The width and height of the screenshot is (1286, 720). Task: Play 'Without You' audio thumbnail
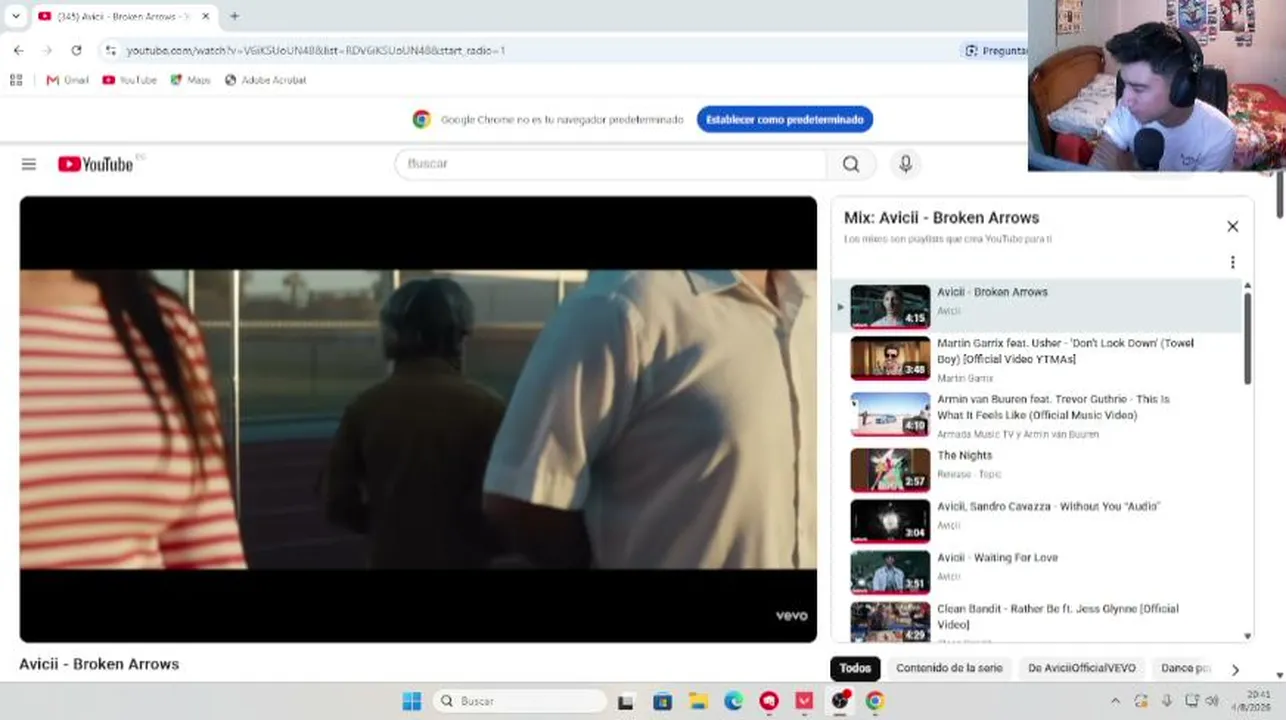click(x=890, y=521)
